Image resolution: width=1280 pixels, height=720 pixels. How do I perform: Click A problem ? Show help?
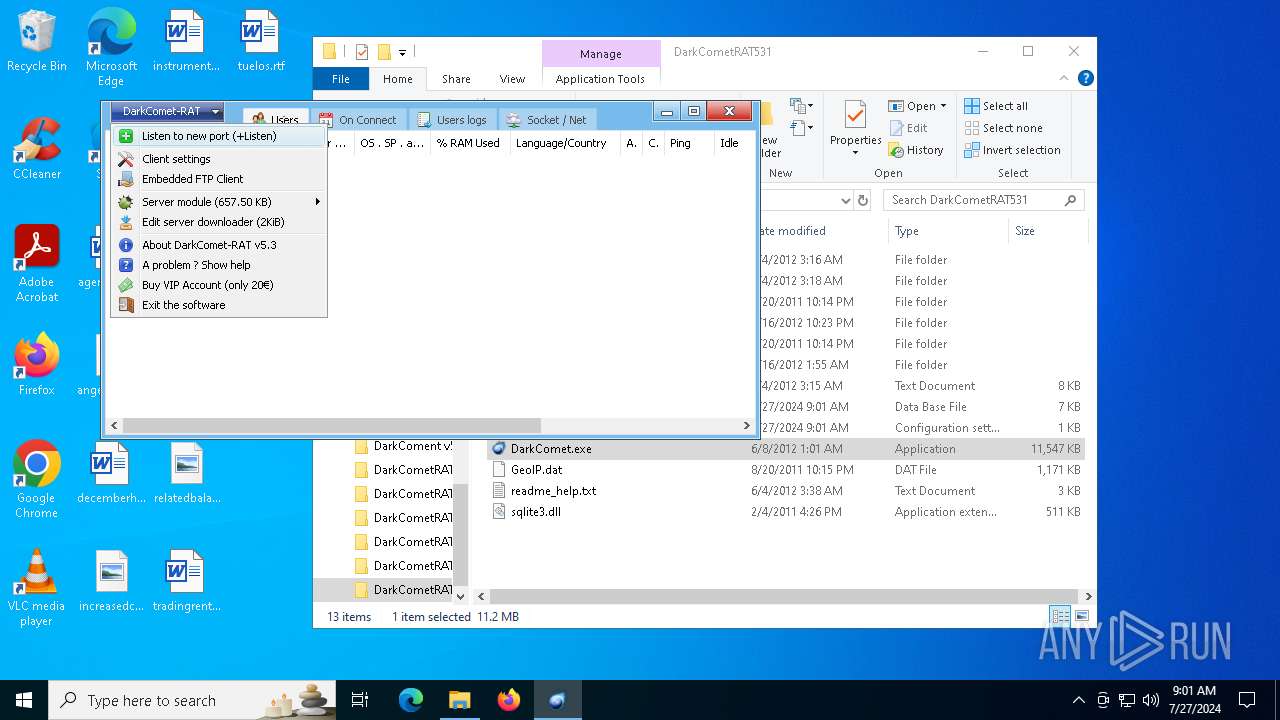point(219,265)
